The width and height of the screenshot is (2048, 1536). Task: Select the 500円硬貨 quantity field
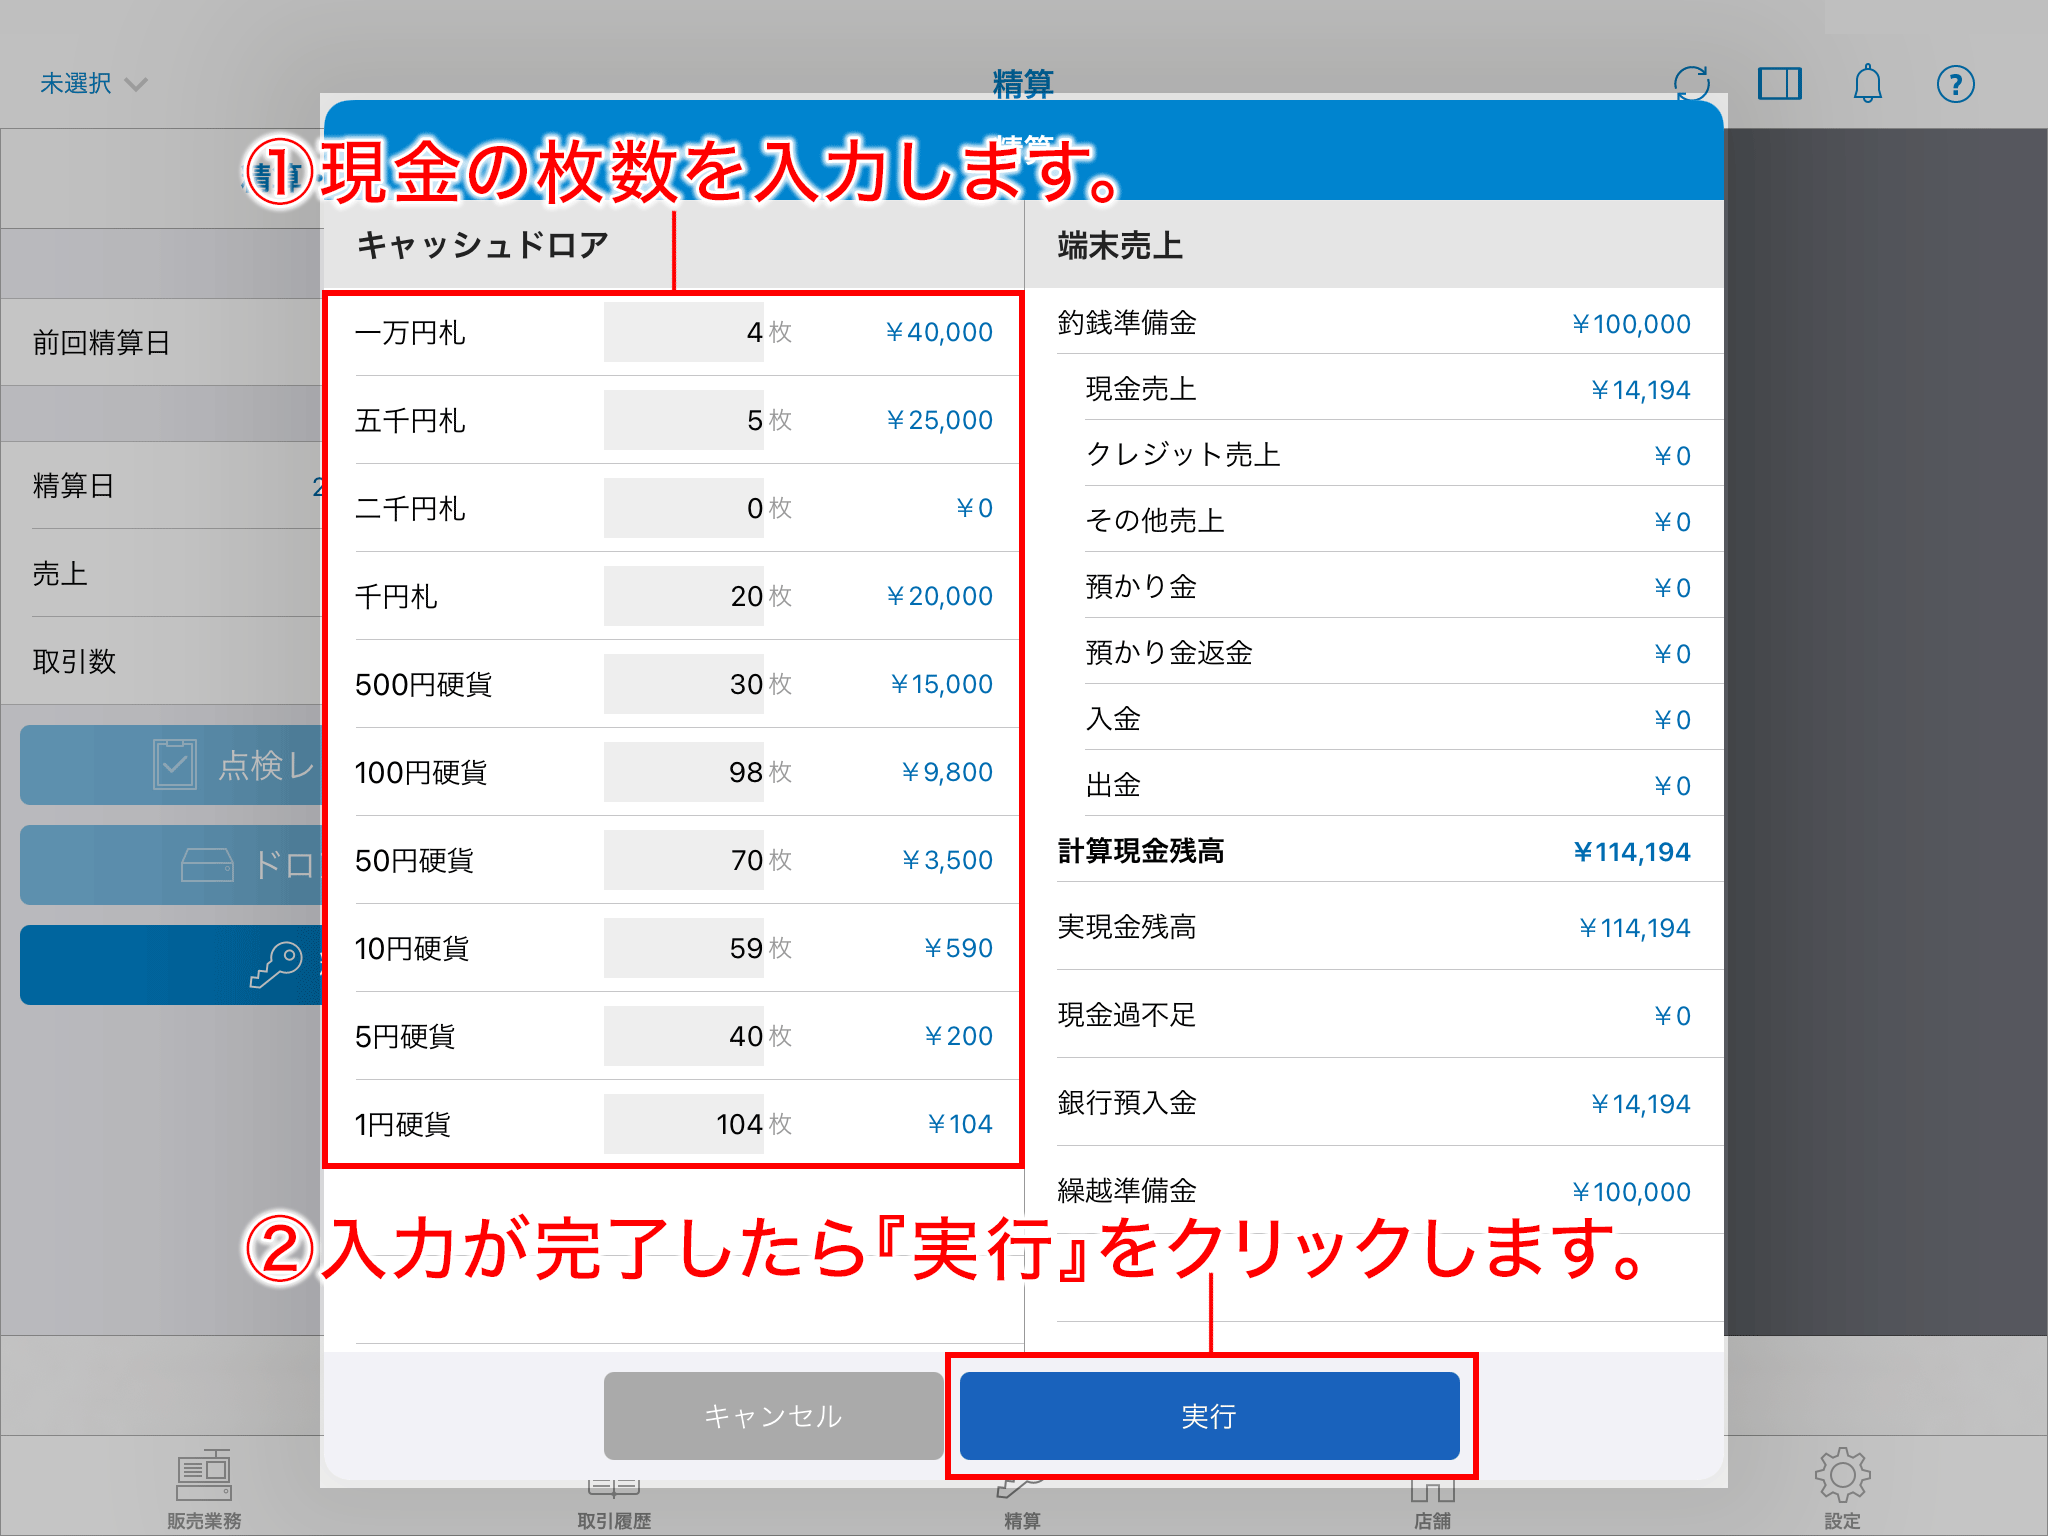point(683,684)
